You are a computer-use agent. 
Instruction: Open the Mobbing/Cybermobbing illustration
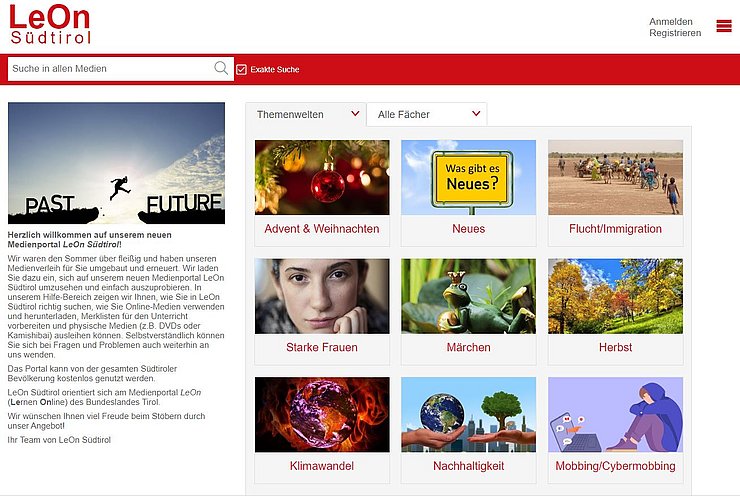click(615, 415)
